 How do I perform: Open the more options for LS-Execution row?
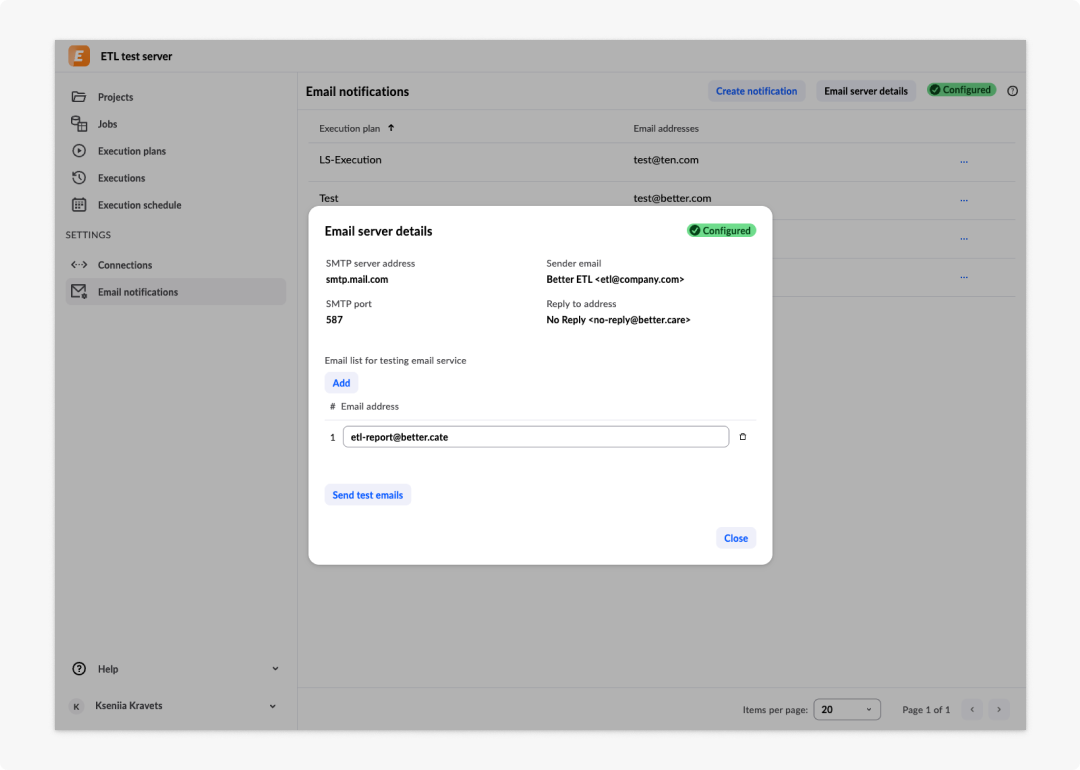click(x=964, y=161)
